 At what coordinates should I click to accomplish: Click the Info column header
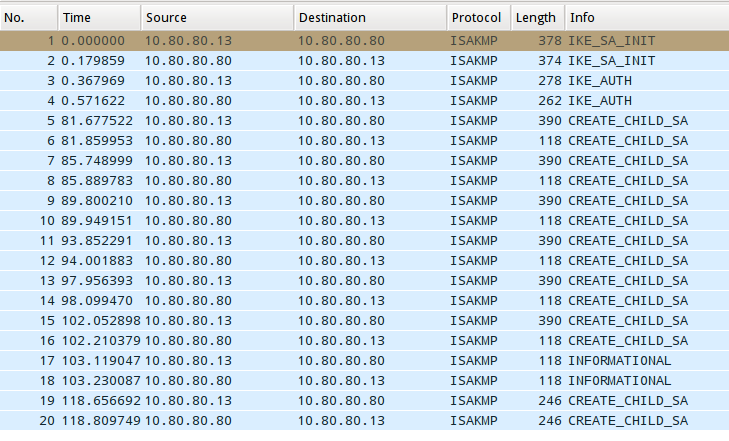click(647, 18)
